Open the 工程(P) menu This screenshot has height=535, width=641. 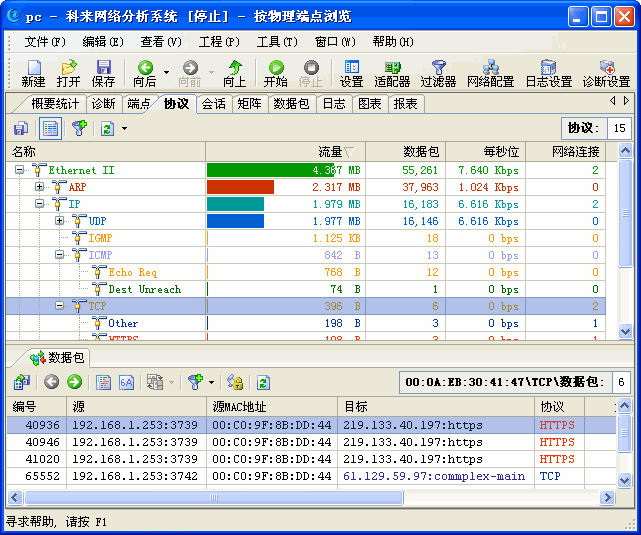point(219,42)
